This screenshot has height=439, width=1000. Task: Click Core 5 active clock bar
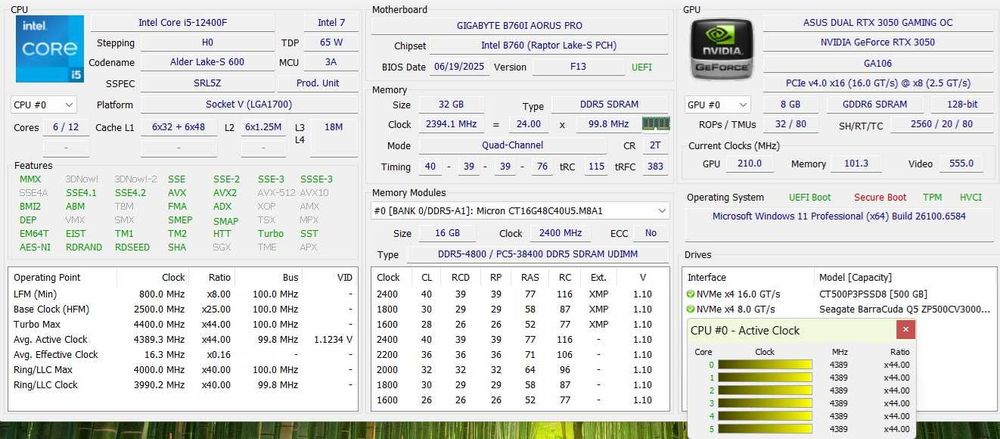click(765, 429)
